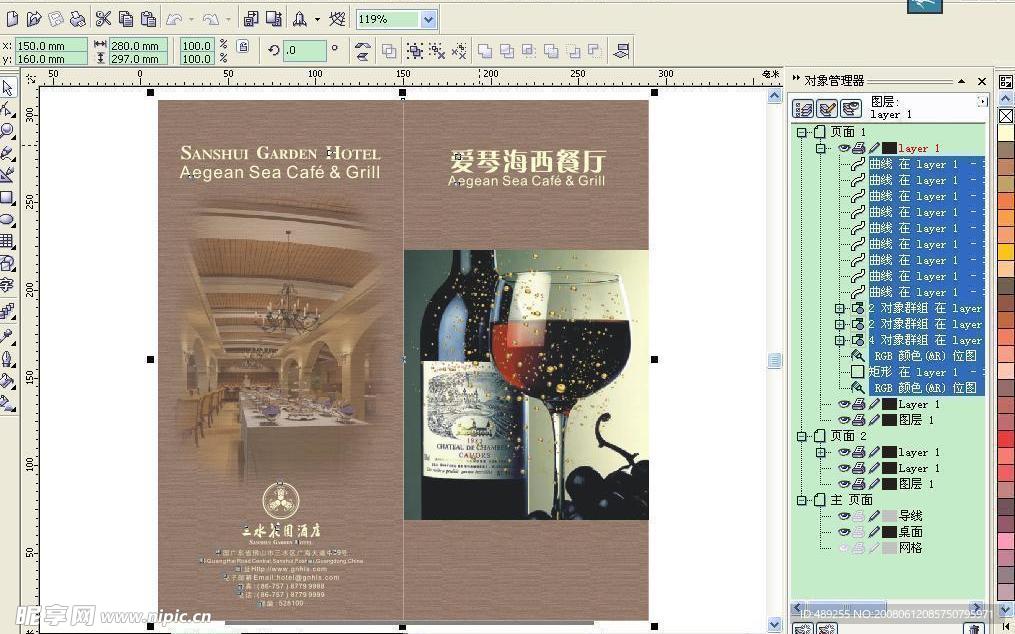The width and height of the screenshot is (1015, 634).
Task: Weld the selected objects
Action: [x=485, y=51]
